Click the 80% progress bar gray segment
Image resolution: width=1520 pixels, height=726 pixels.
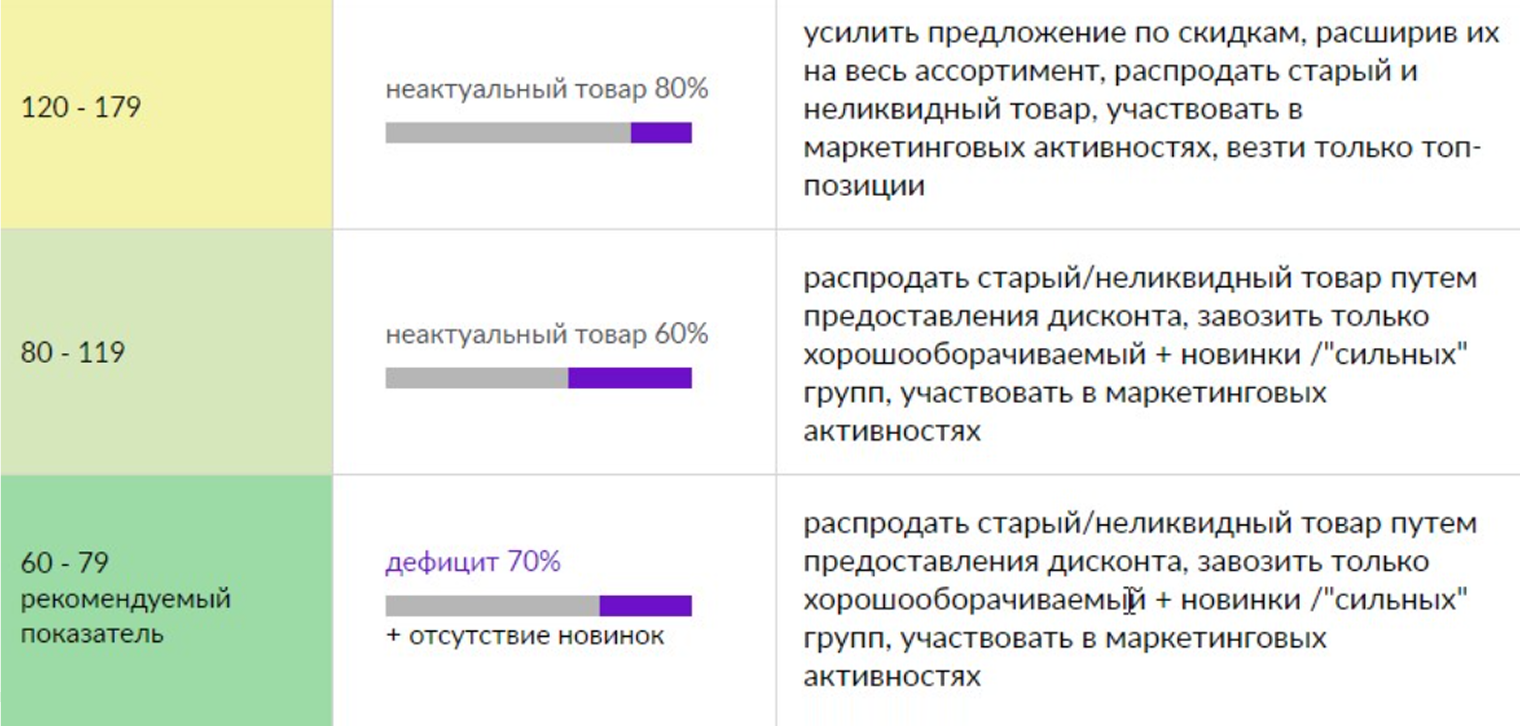[508, 133]
